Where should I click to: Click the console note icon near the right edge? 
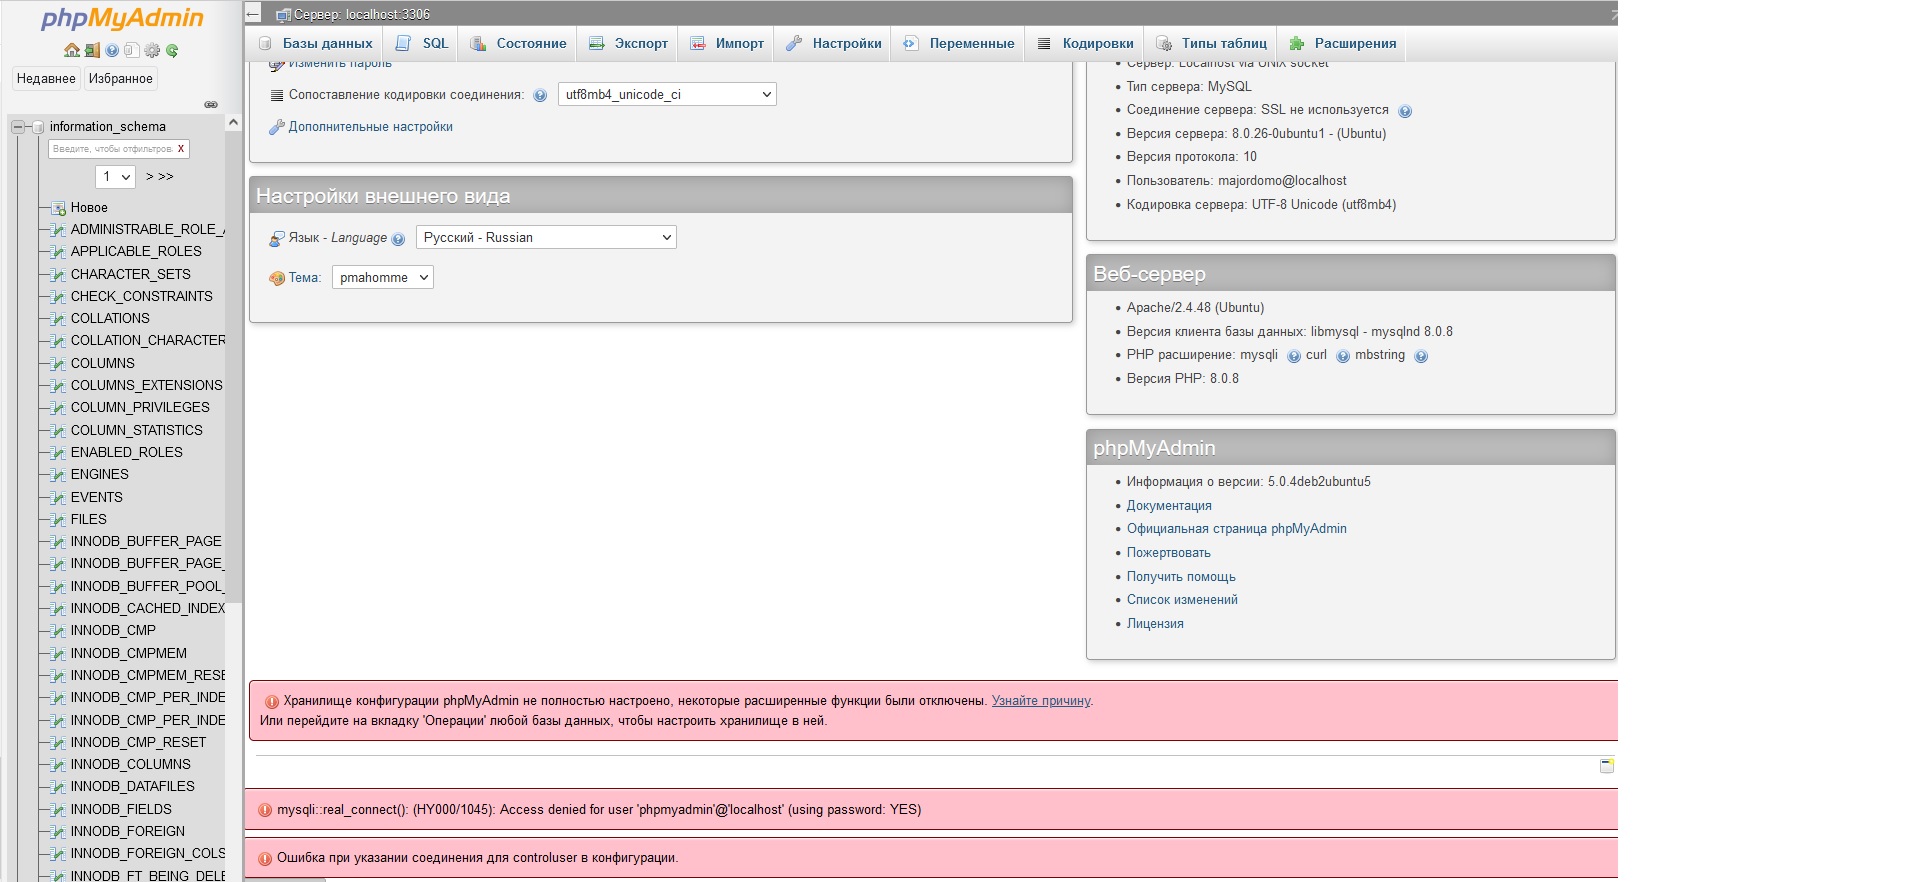click(1607, 766)
